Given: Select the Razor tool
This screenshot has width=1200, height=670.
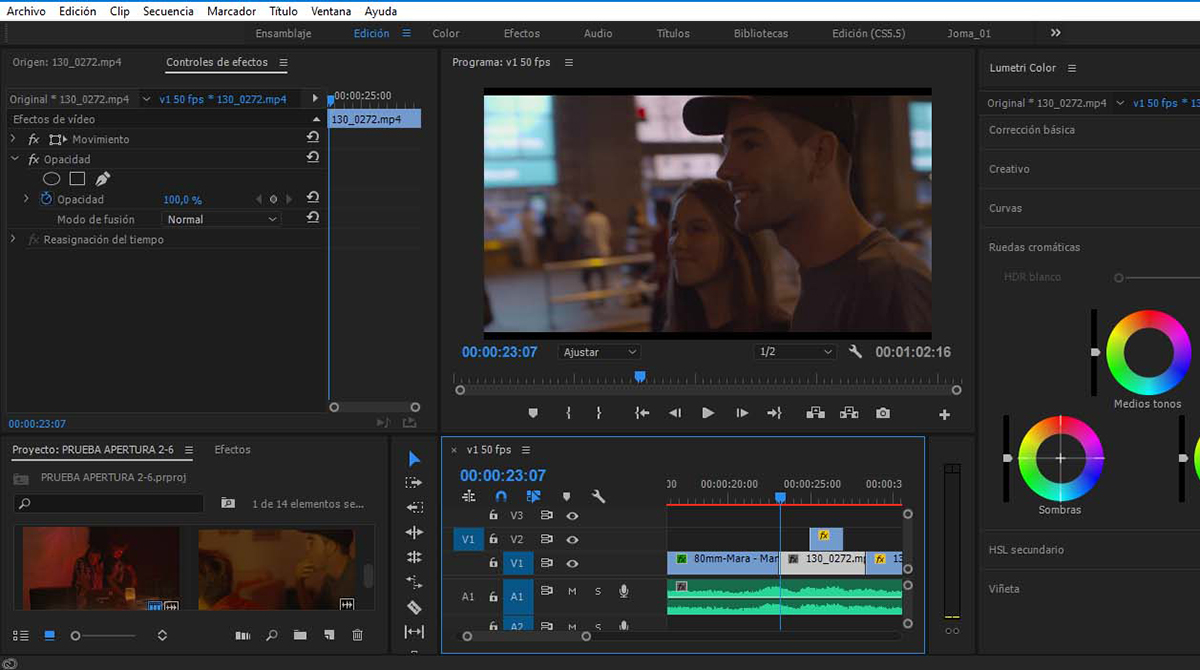Looking at the screenshot, I should [x=414, y=607].
